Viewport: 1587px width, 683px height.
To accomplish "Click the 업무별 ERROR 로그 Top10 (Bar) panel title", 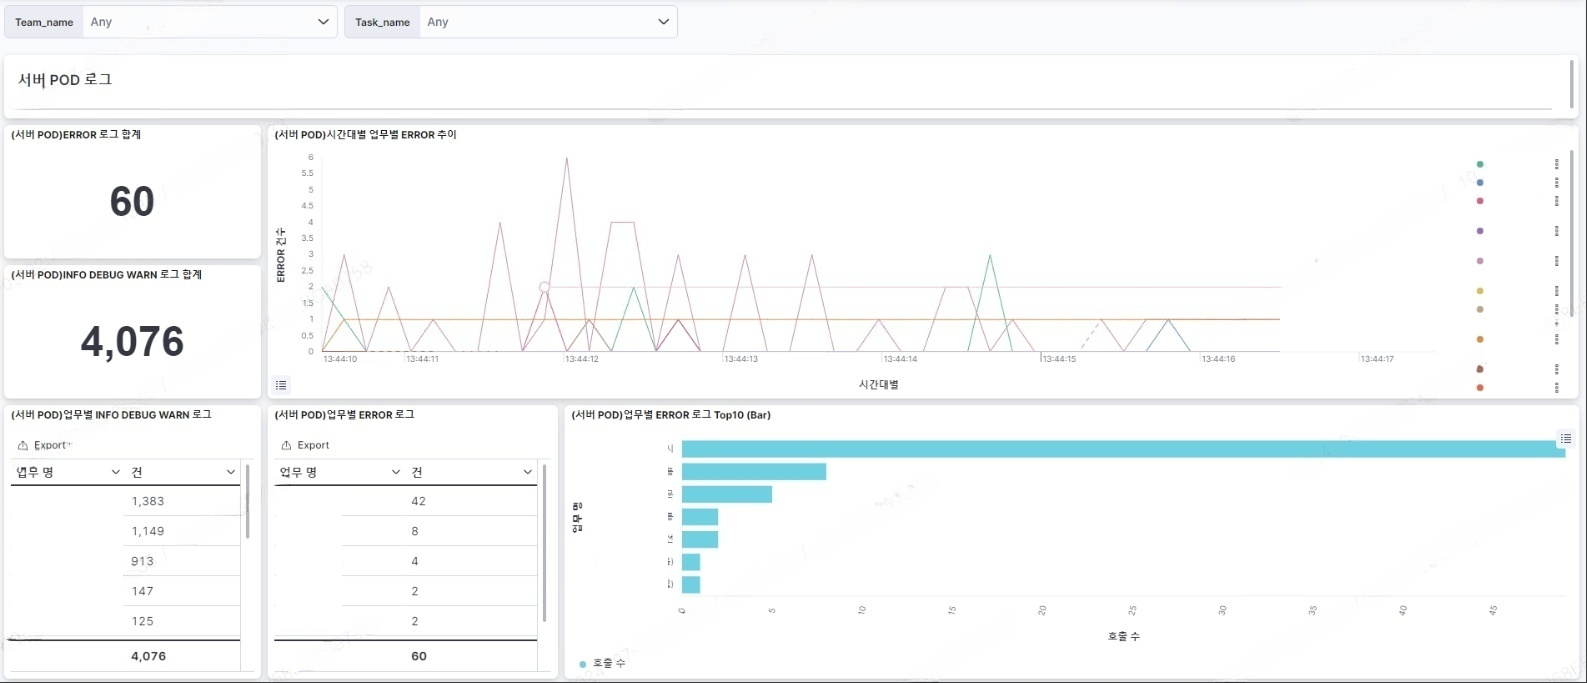I will click(671, 414).
